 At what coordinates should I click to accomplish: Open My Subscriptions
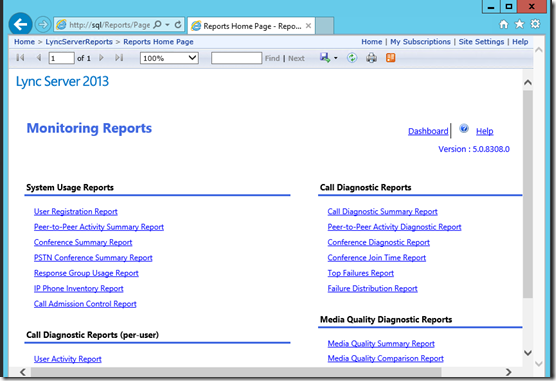pos(420,42)
